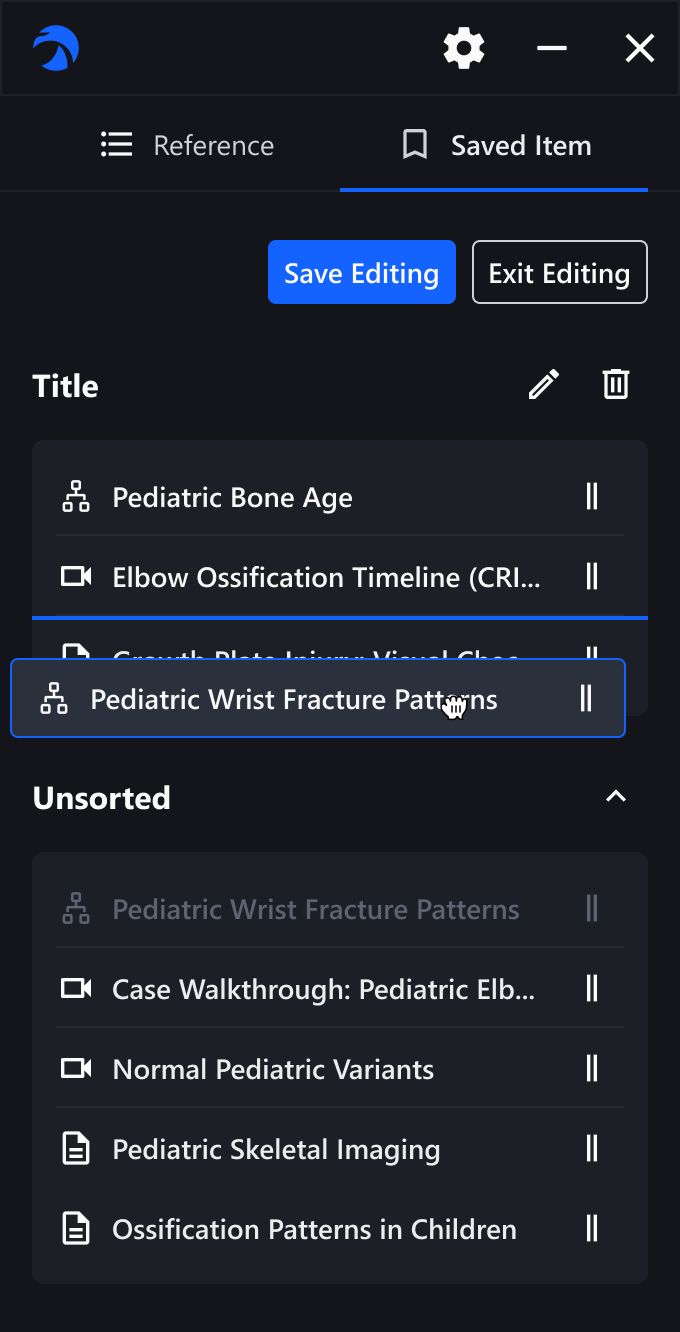This screenshot has height=1332, width=680.
Task: Select the Normal Pediatric Variants item
Action: (340, 1069)
